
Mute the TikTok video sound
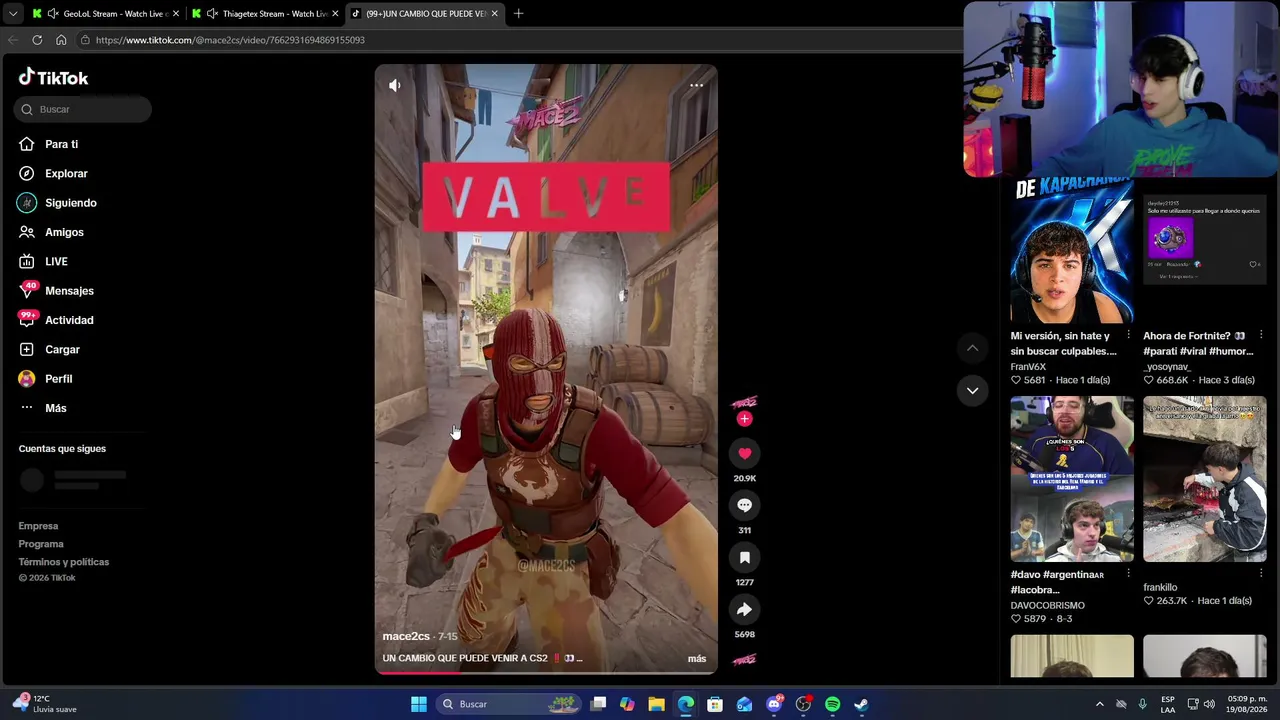(395, 86)
